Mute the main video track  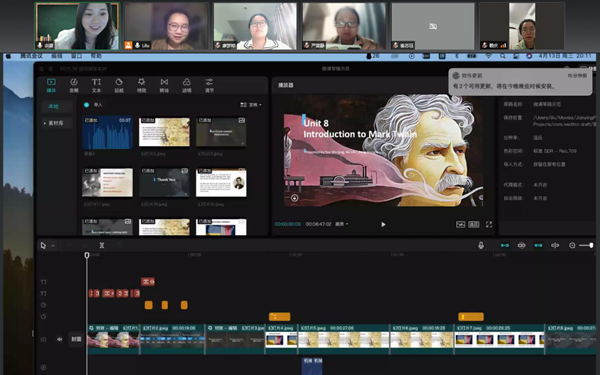60,339
